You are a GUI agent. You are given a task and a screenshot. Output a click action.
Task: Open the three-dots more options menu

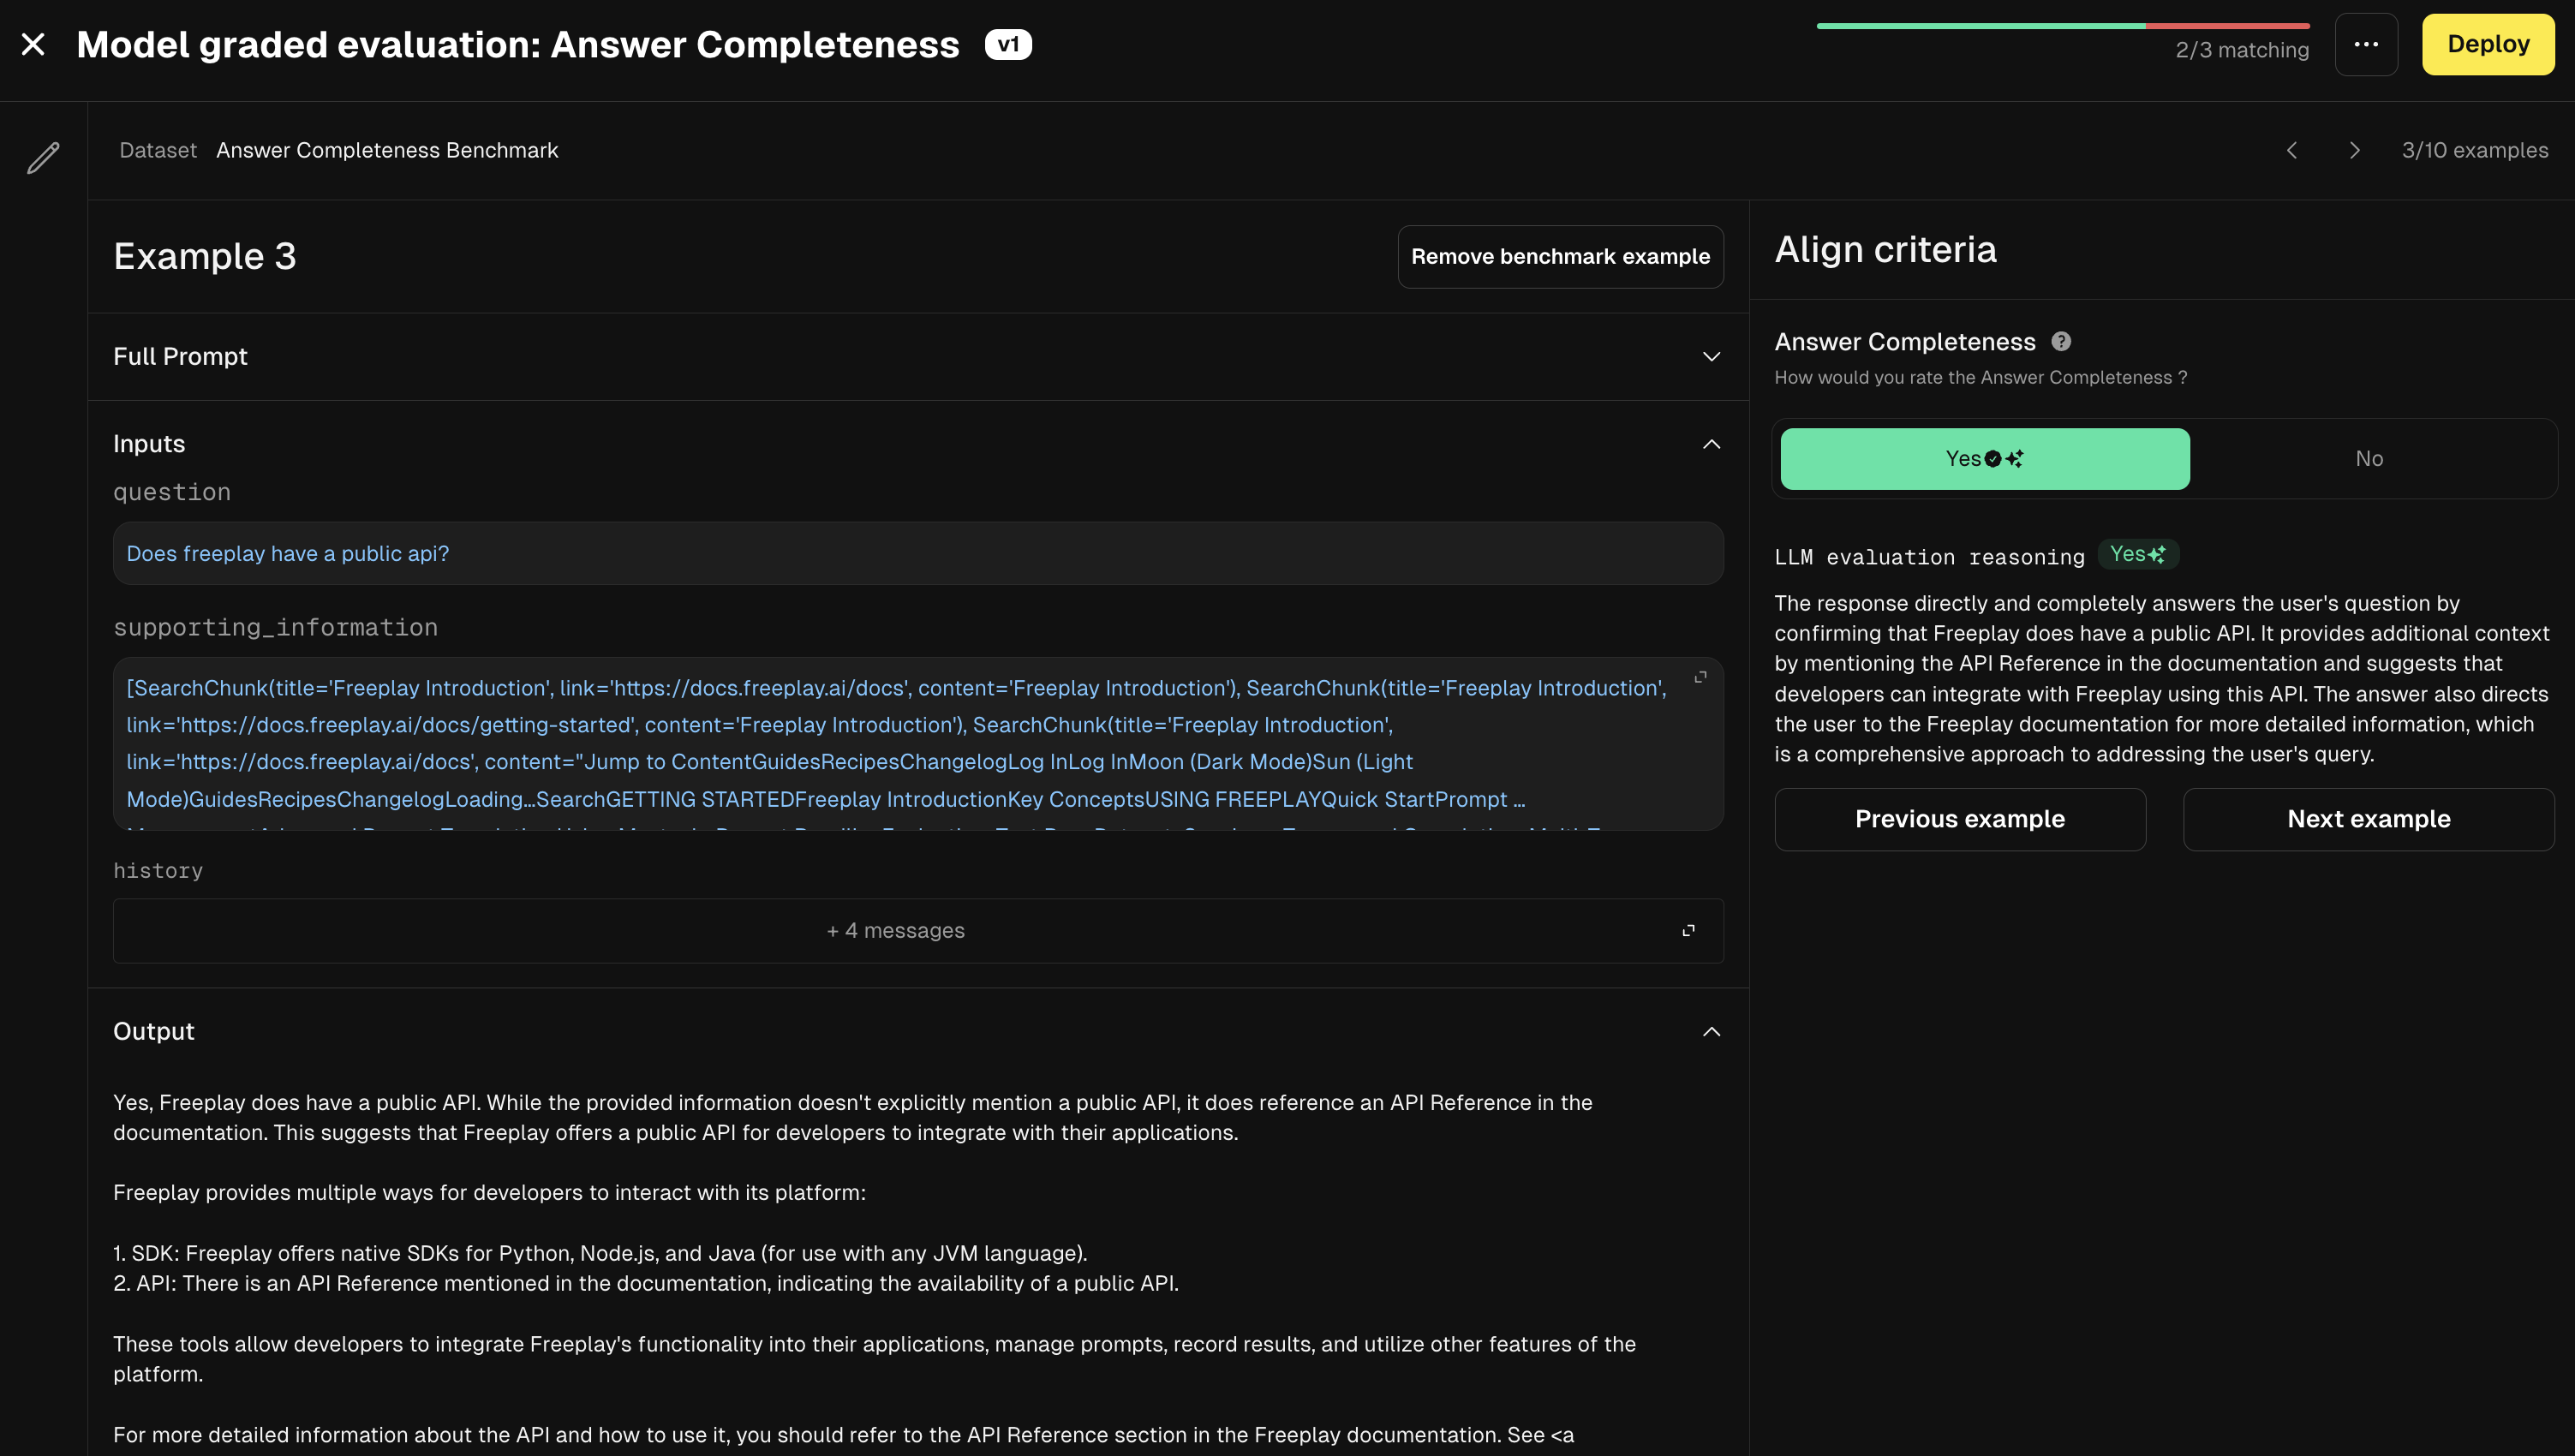2365,44
